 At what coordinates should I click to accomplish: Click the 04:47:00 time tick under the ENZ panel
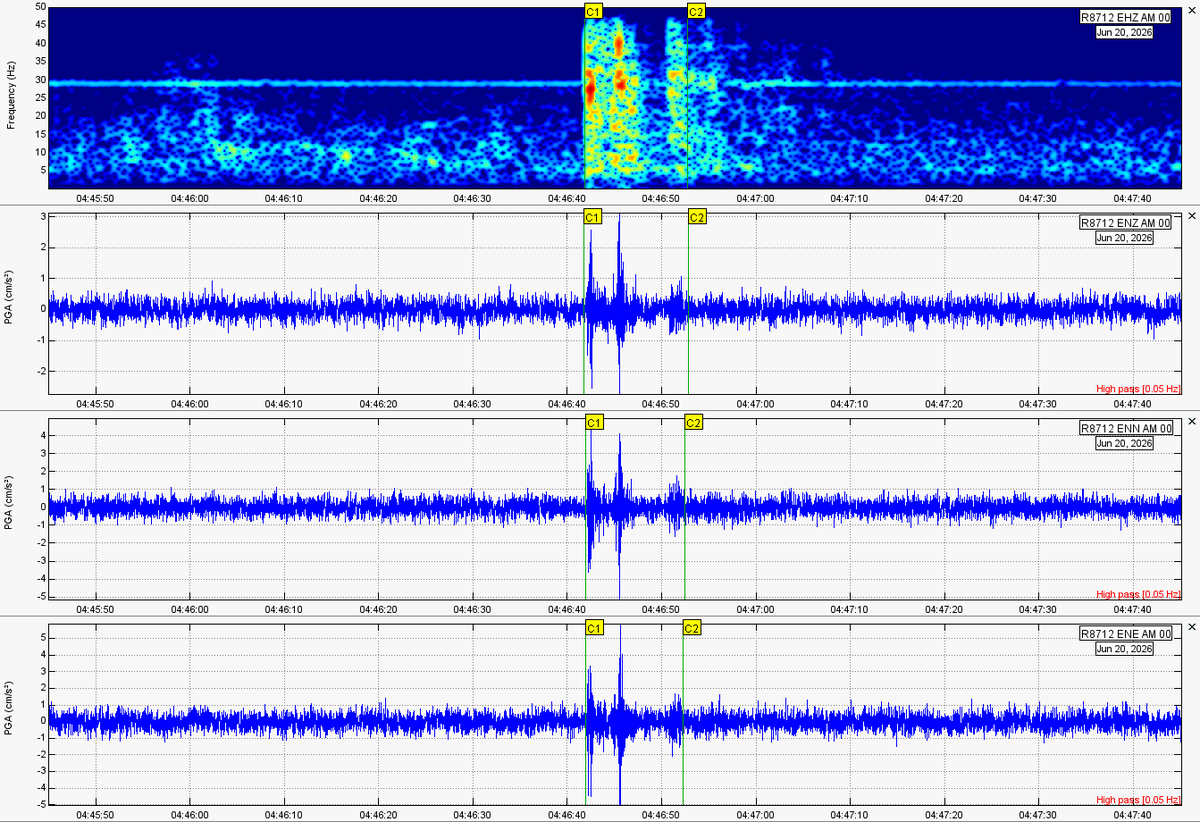[x=755, y=404]
